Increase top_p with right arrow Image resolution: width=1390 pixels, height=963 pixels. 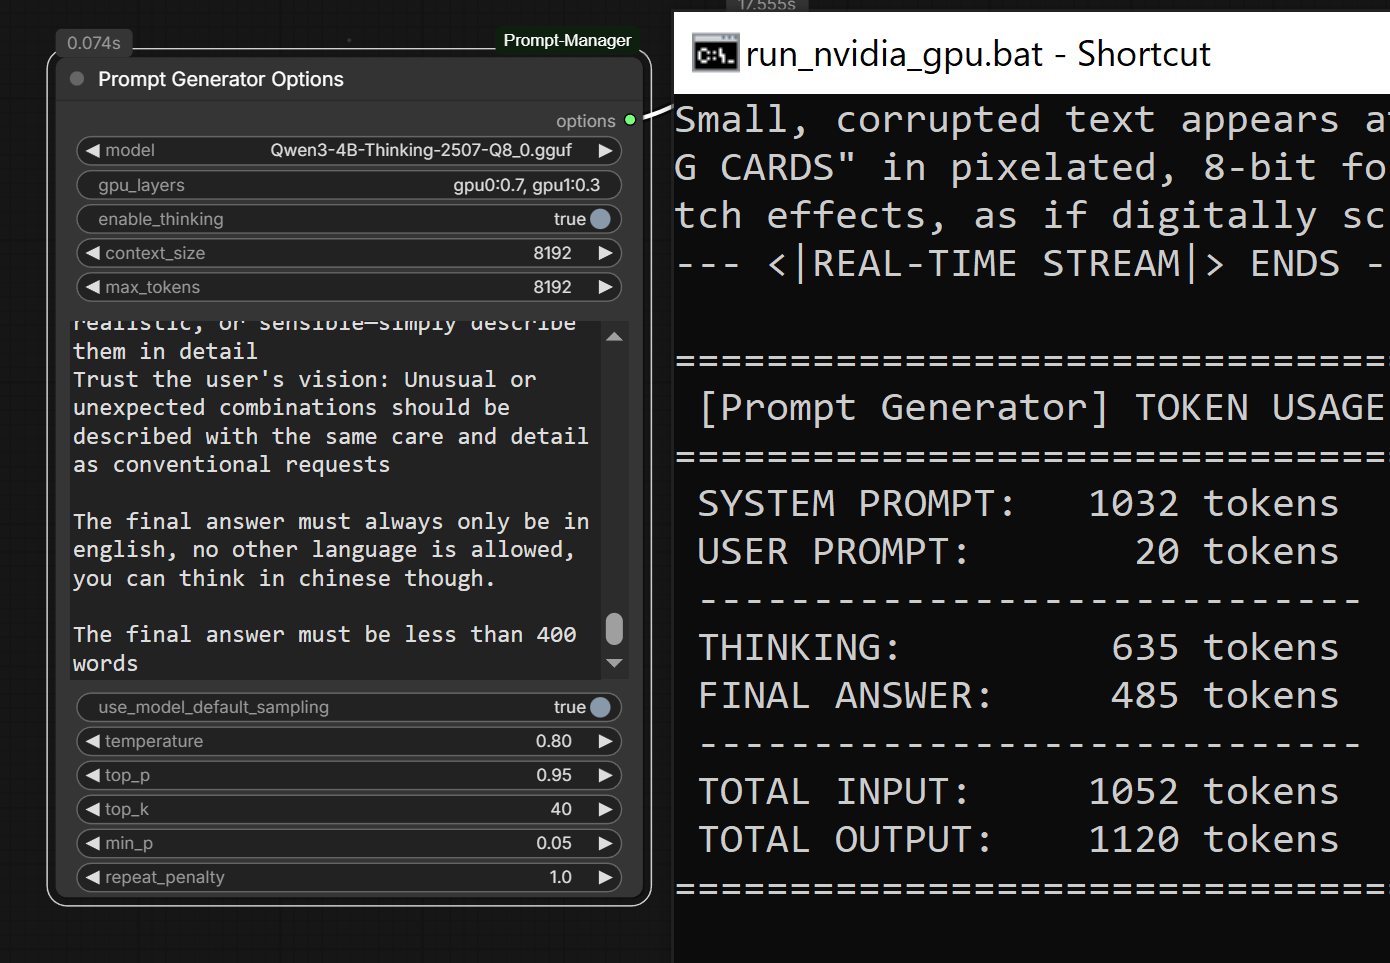[x=605, y=775]
